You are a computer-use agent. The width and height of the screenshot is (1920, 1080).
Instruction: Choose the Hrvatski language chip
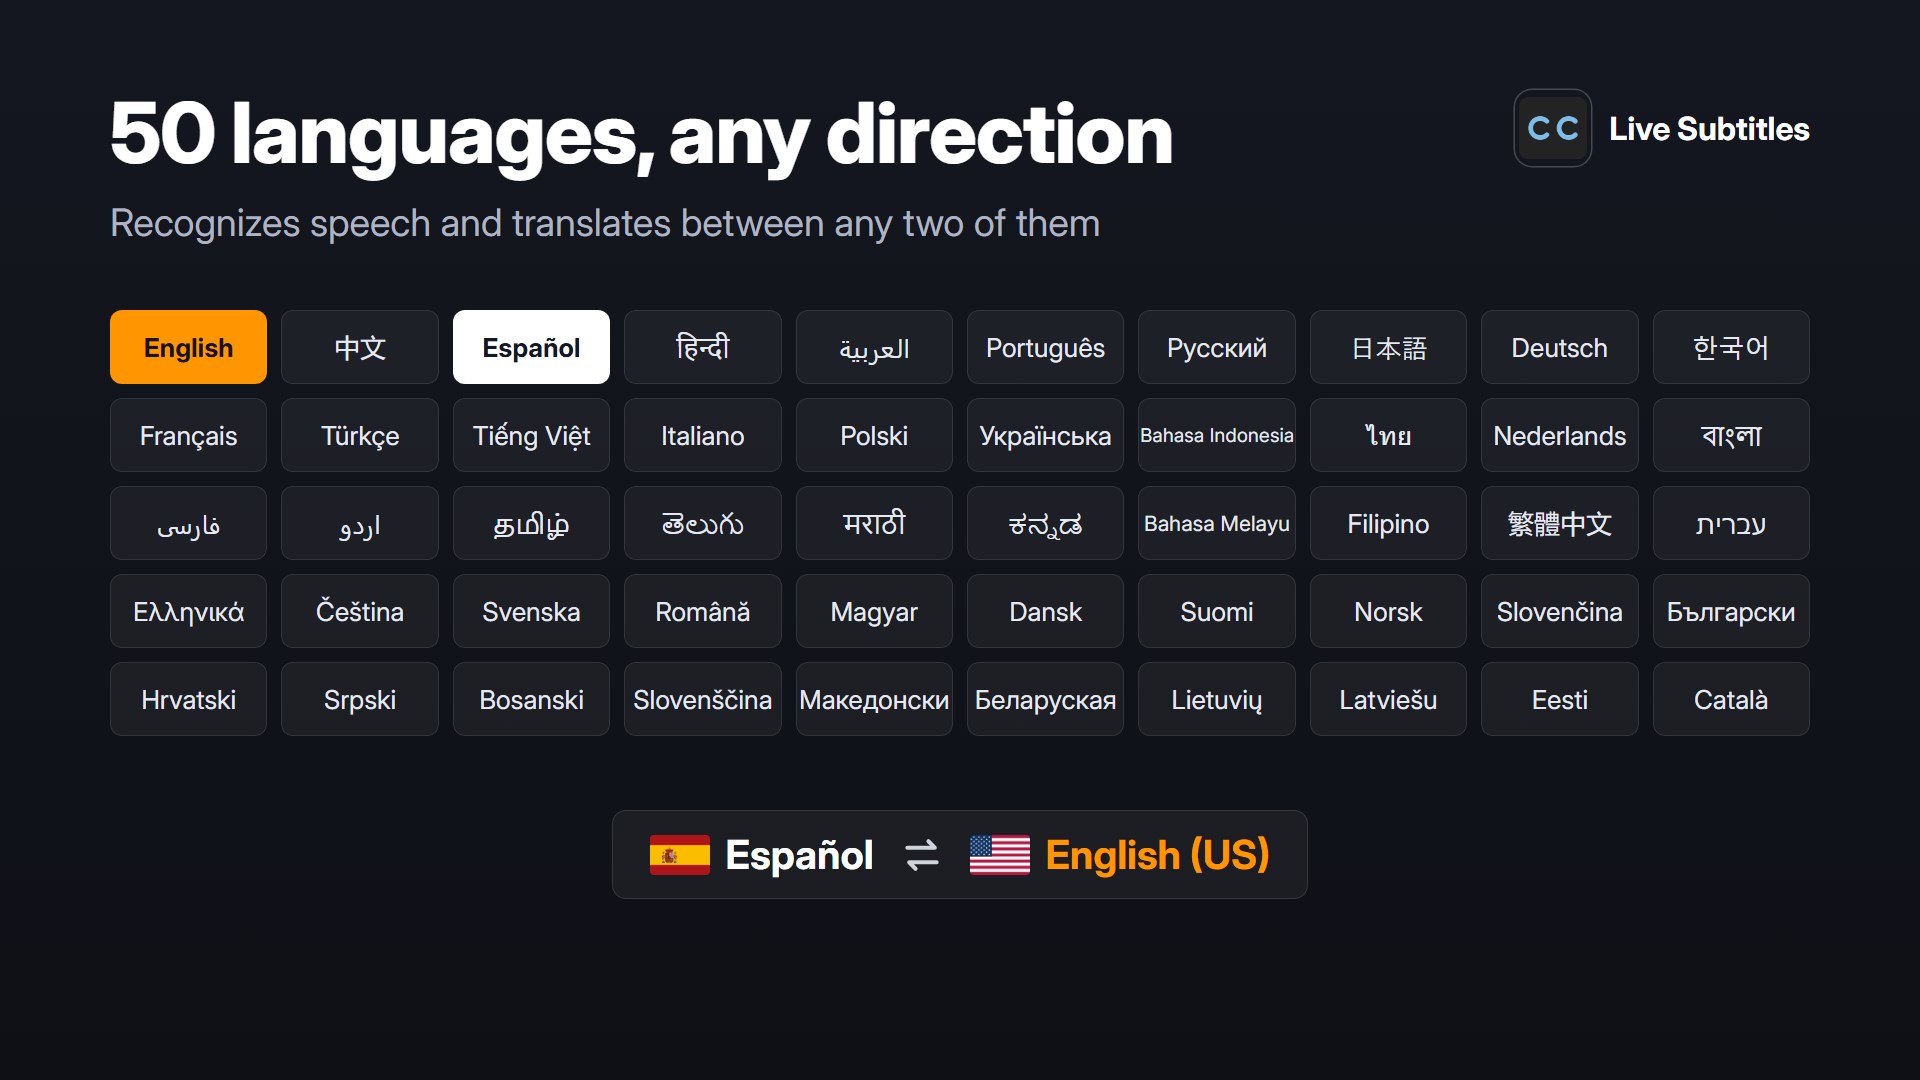click(x=188, y=699)
